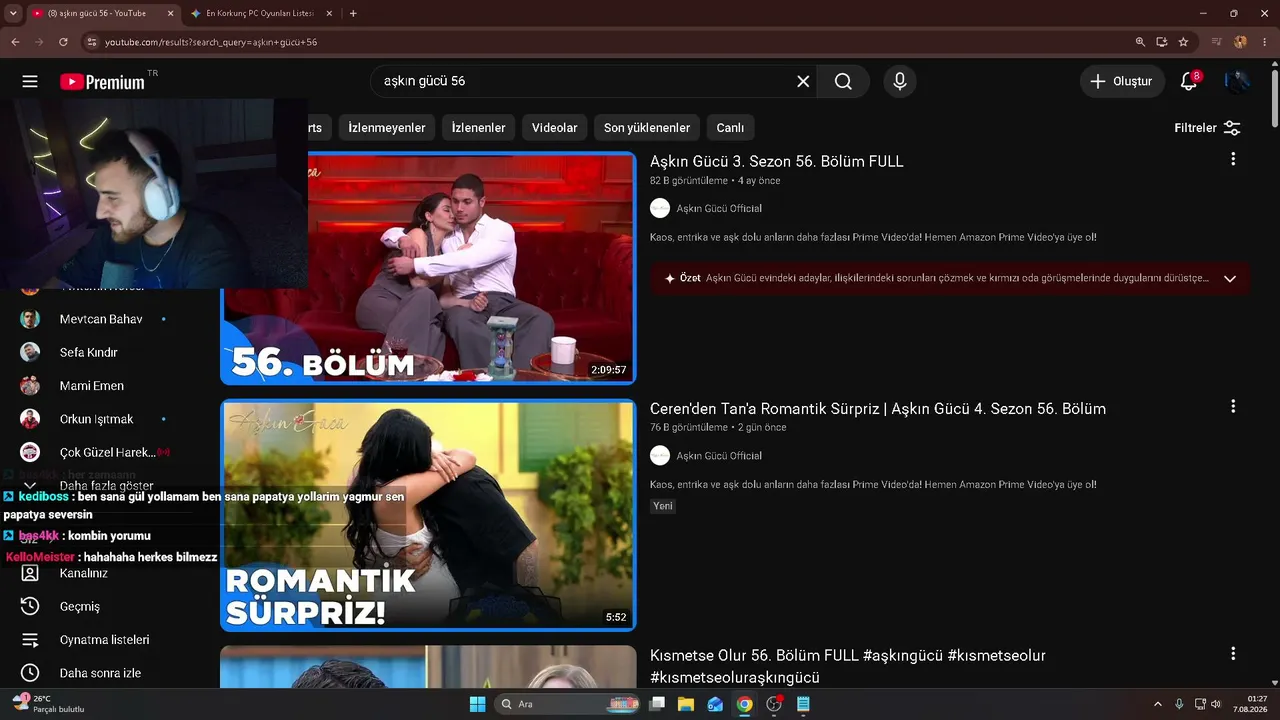
Task: Click the address bar URL
Action: click(x=211, y=42)
